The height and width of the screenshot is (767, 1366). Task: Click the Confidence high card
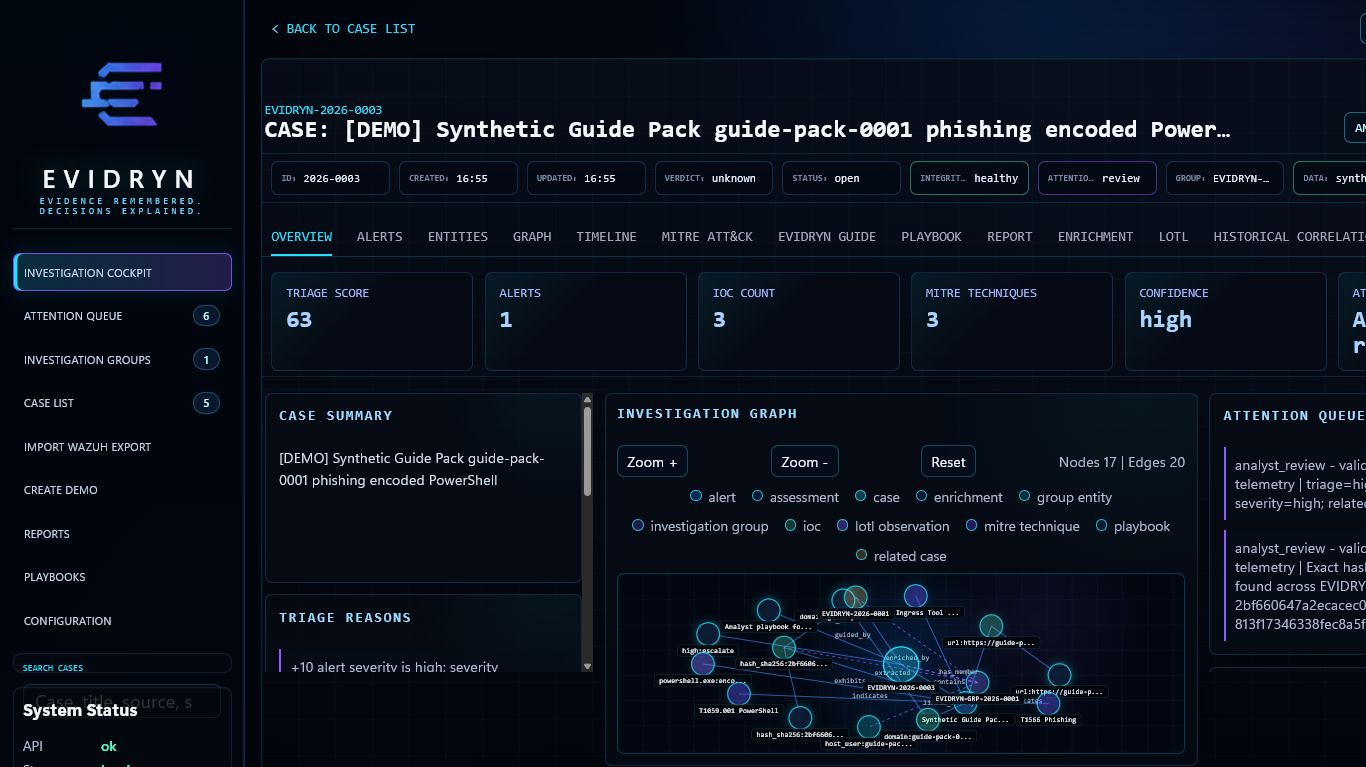[x=1225, y=321]
